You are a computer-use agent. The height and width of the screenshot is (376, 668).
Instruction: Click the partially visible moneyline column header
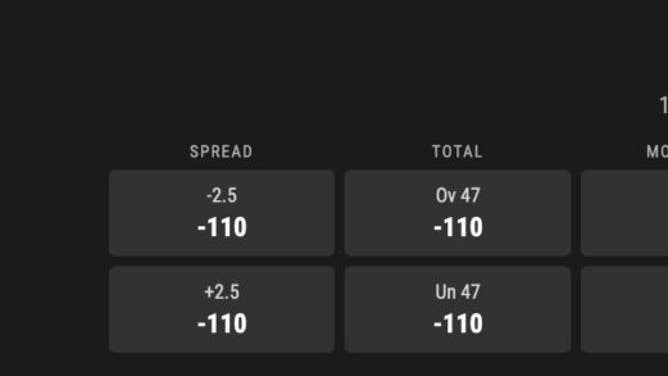coord(657,152)
